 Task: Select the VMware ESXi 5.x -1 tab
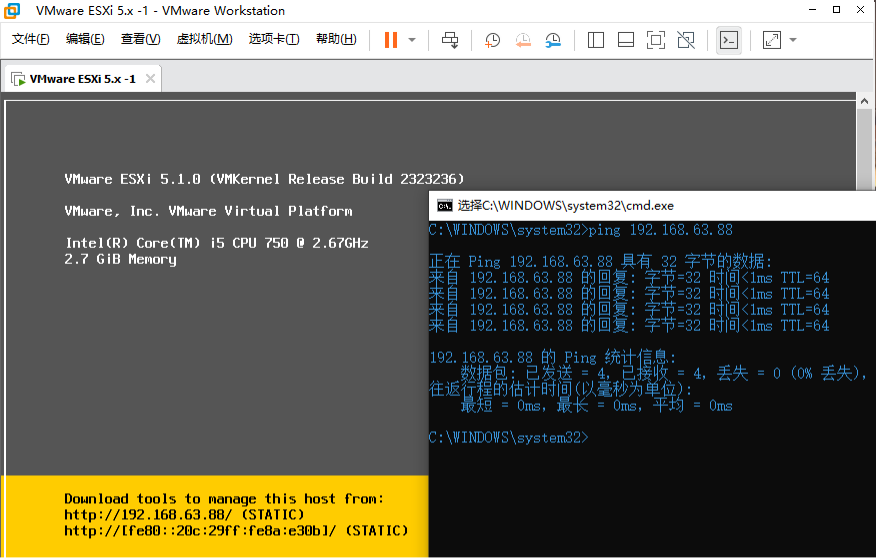click(83, 79)
